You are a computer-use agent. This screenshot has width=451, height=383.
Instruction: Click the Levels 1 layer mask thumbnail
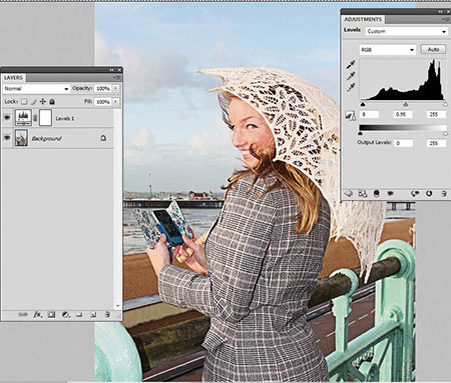(x=46, y=118)
